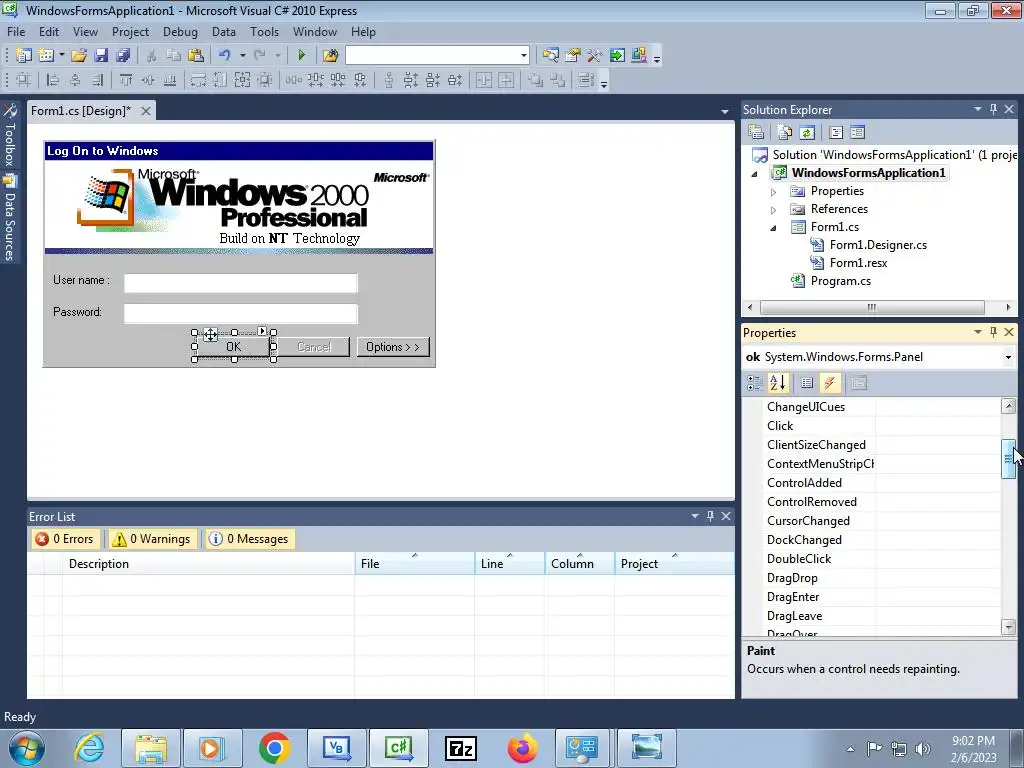Click the Align Bottoms layout icon
This screenshot has height=768, width=1024.
pos(169,80)
